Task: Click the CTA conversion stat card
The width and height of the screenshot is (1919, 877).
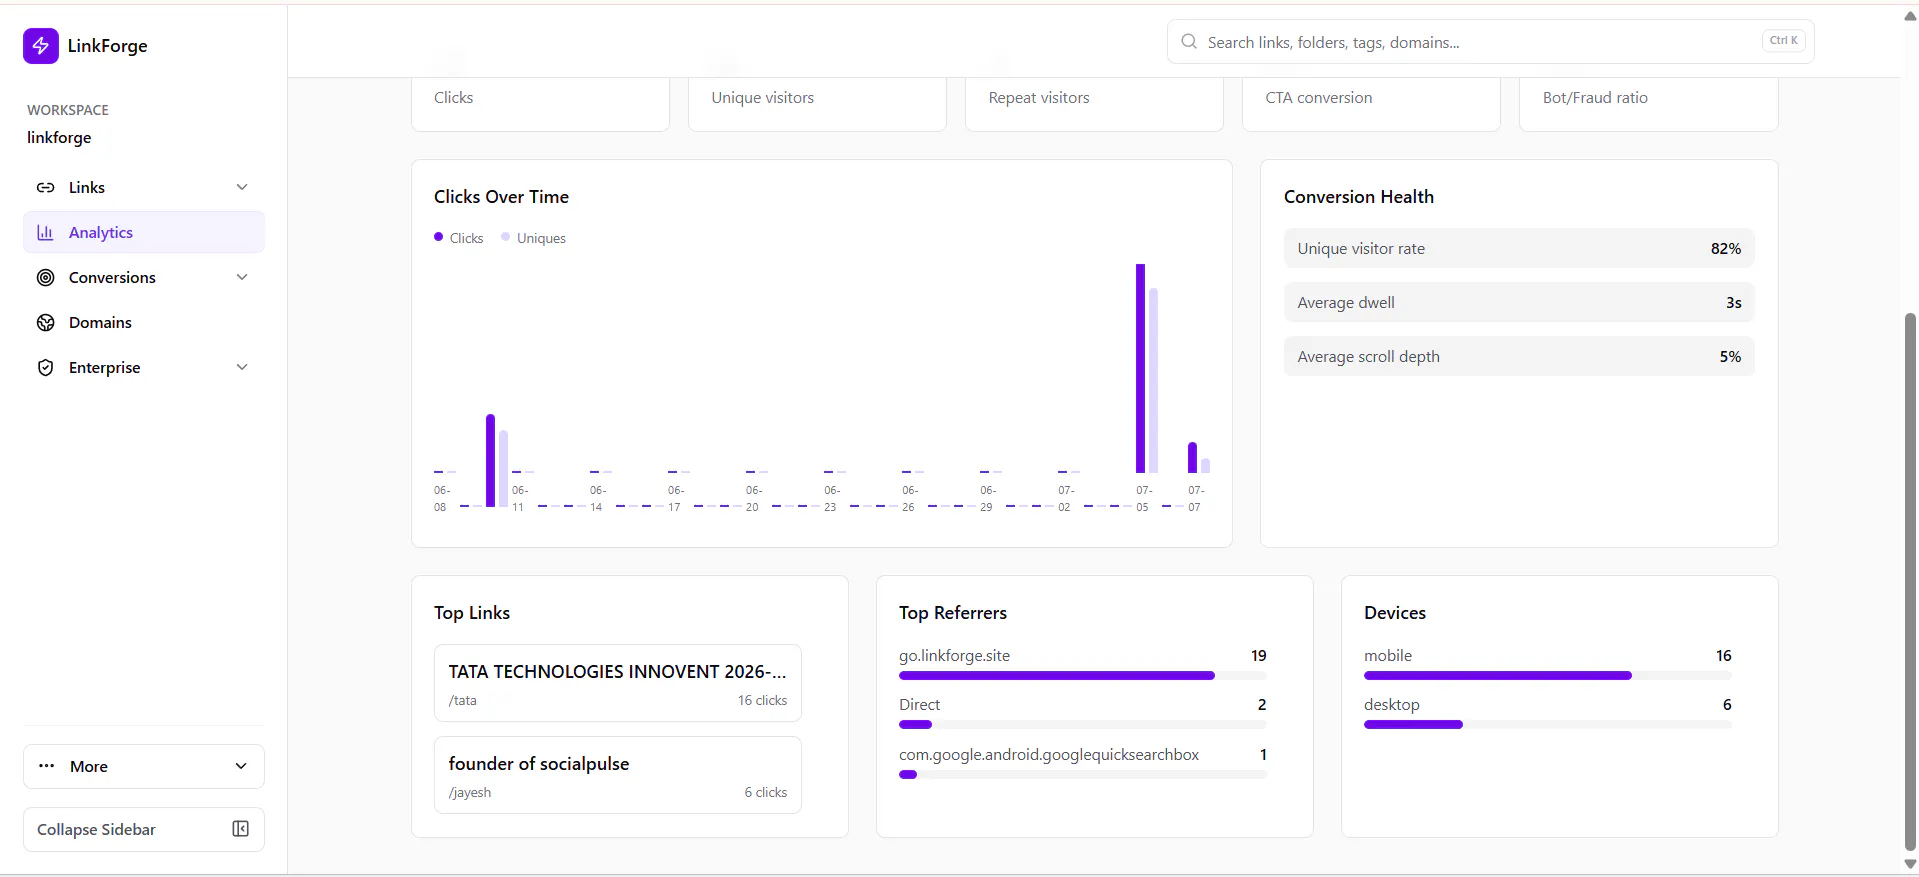Action: pyautogui.click(x=1371, y=104)
